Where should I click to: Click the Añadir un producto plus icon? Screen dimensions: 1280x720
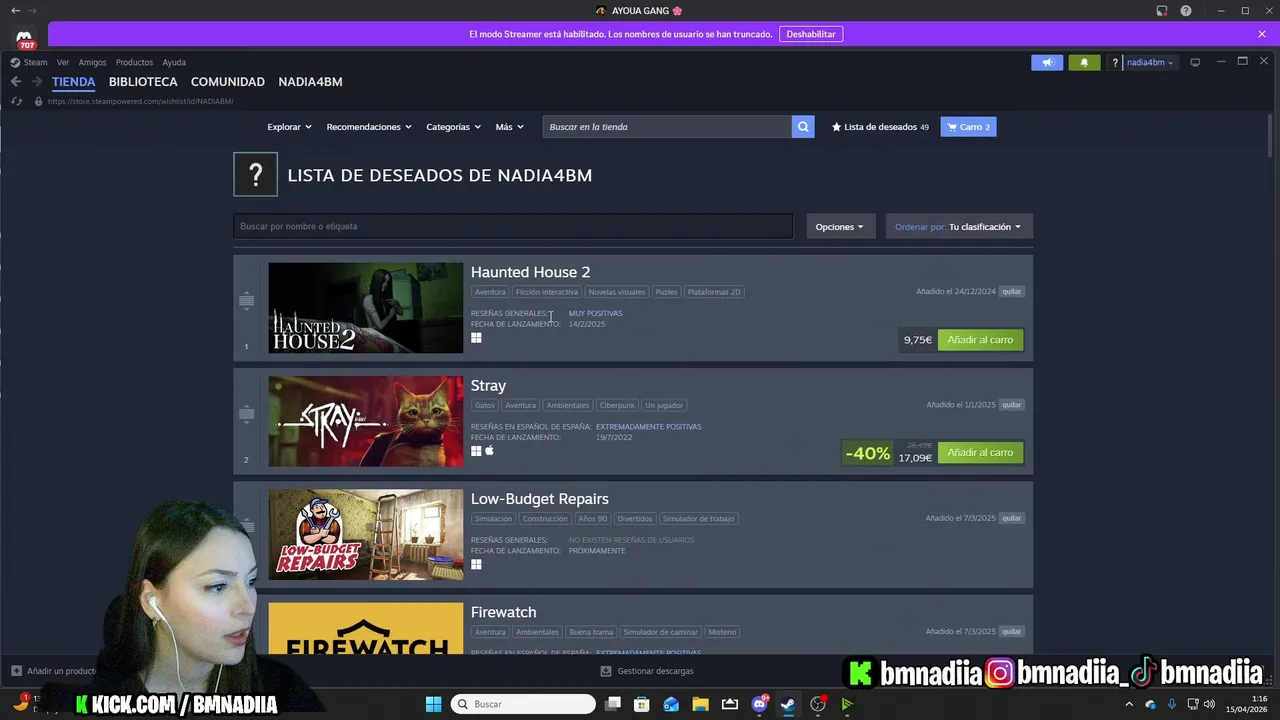tap(16, 671)
